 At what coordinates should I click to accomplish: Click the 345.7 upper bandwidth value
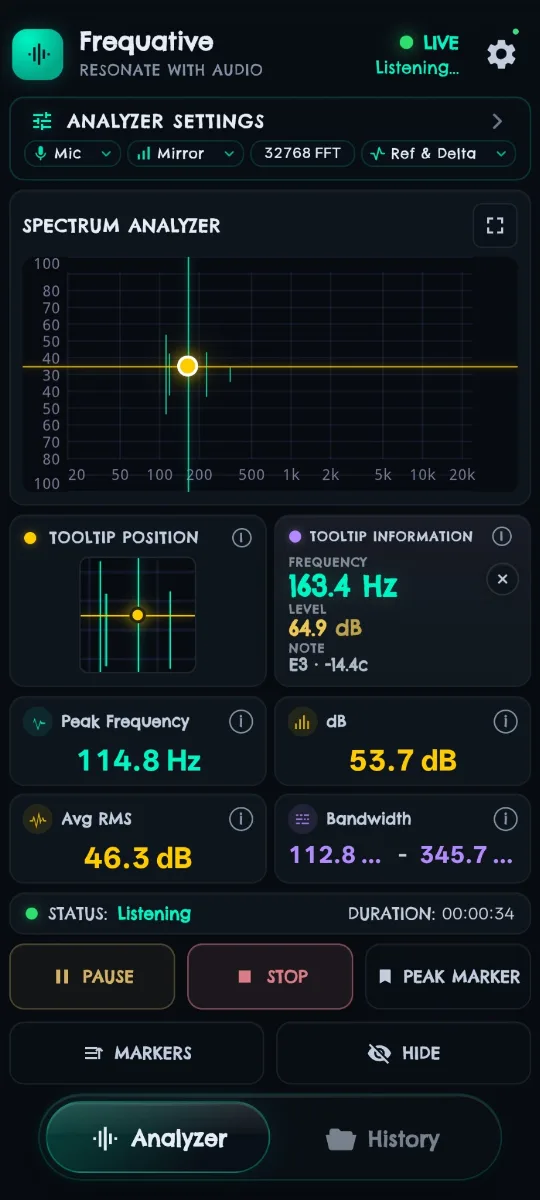pos(467,856)
